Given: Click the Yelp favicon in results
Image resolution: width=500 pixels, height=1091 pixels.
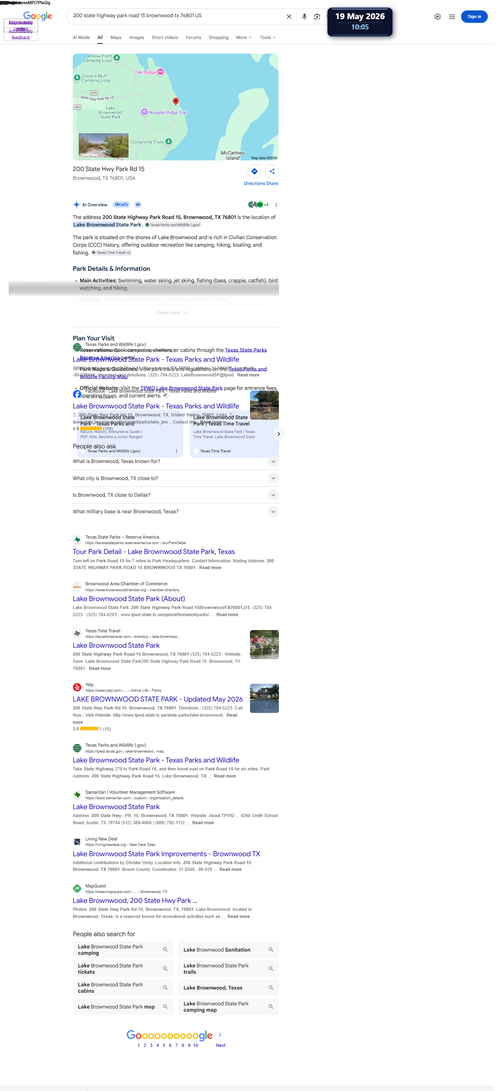Looking at the screenshot, I should click(77, 687).
